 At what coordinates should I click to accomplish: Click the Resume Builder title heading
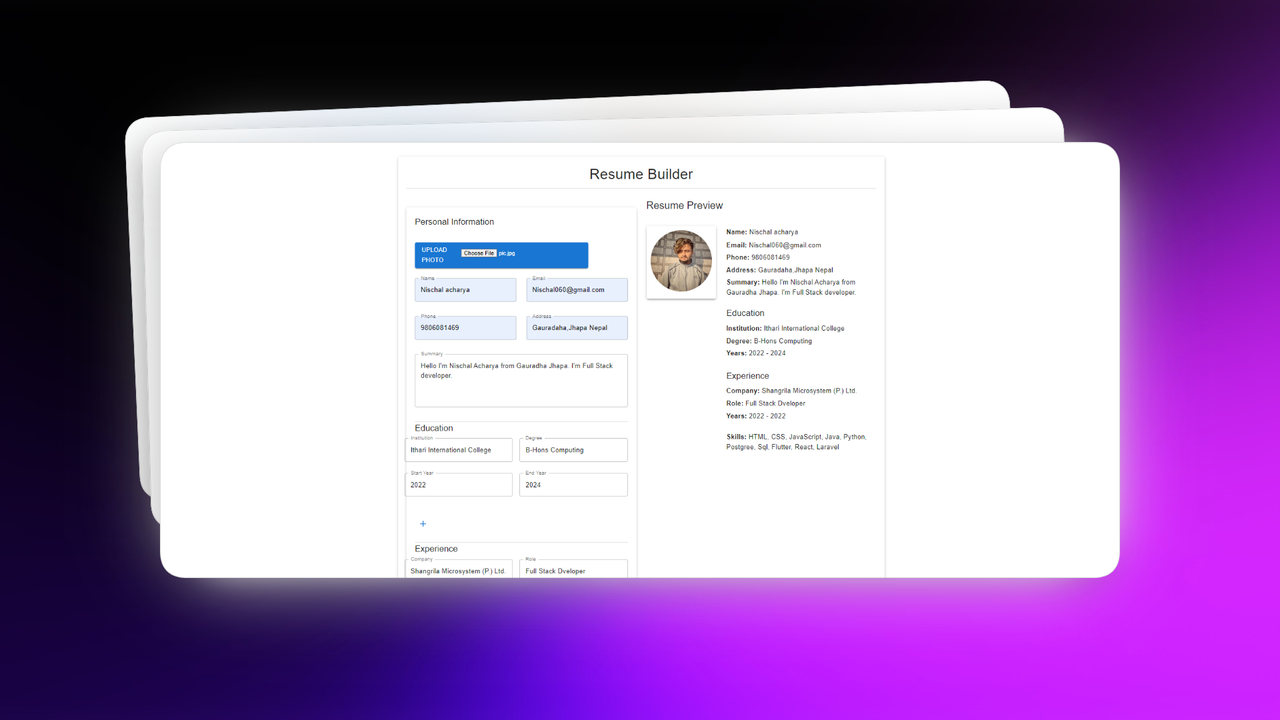(640, 174)
